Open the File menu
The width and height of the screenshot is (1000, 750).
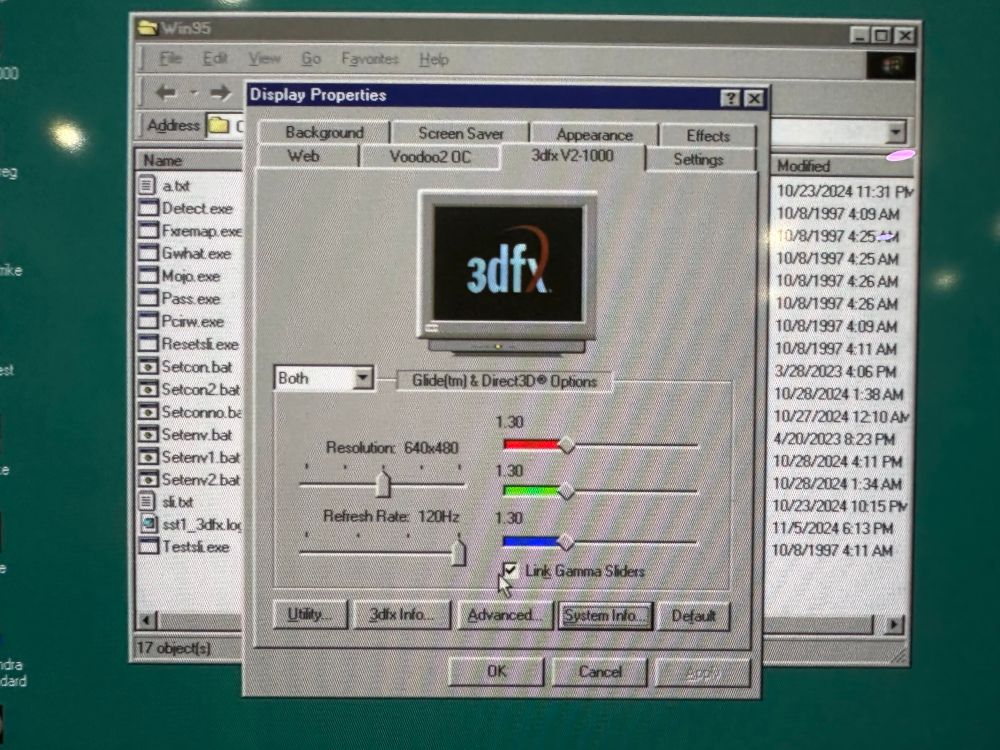170,59
